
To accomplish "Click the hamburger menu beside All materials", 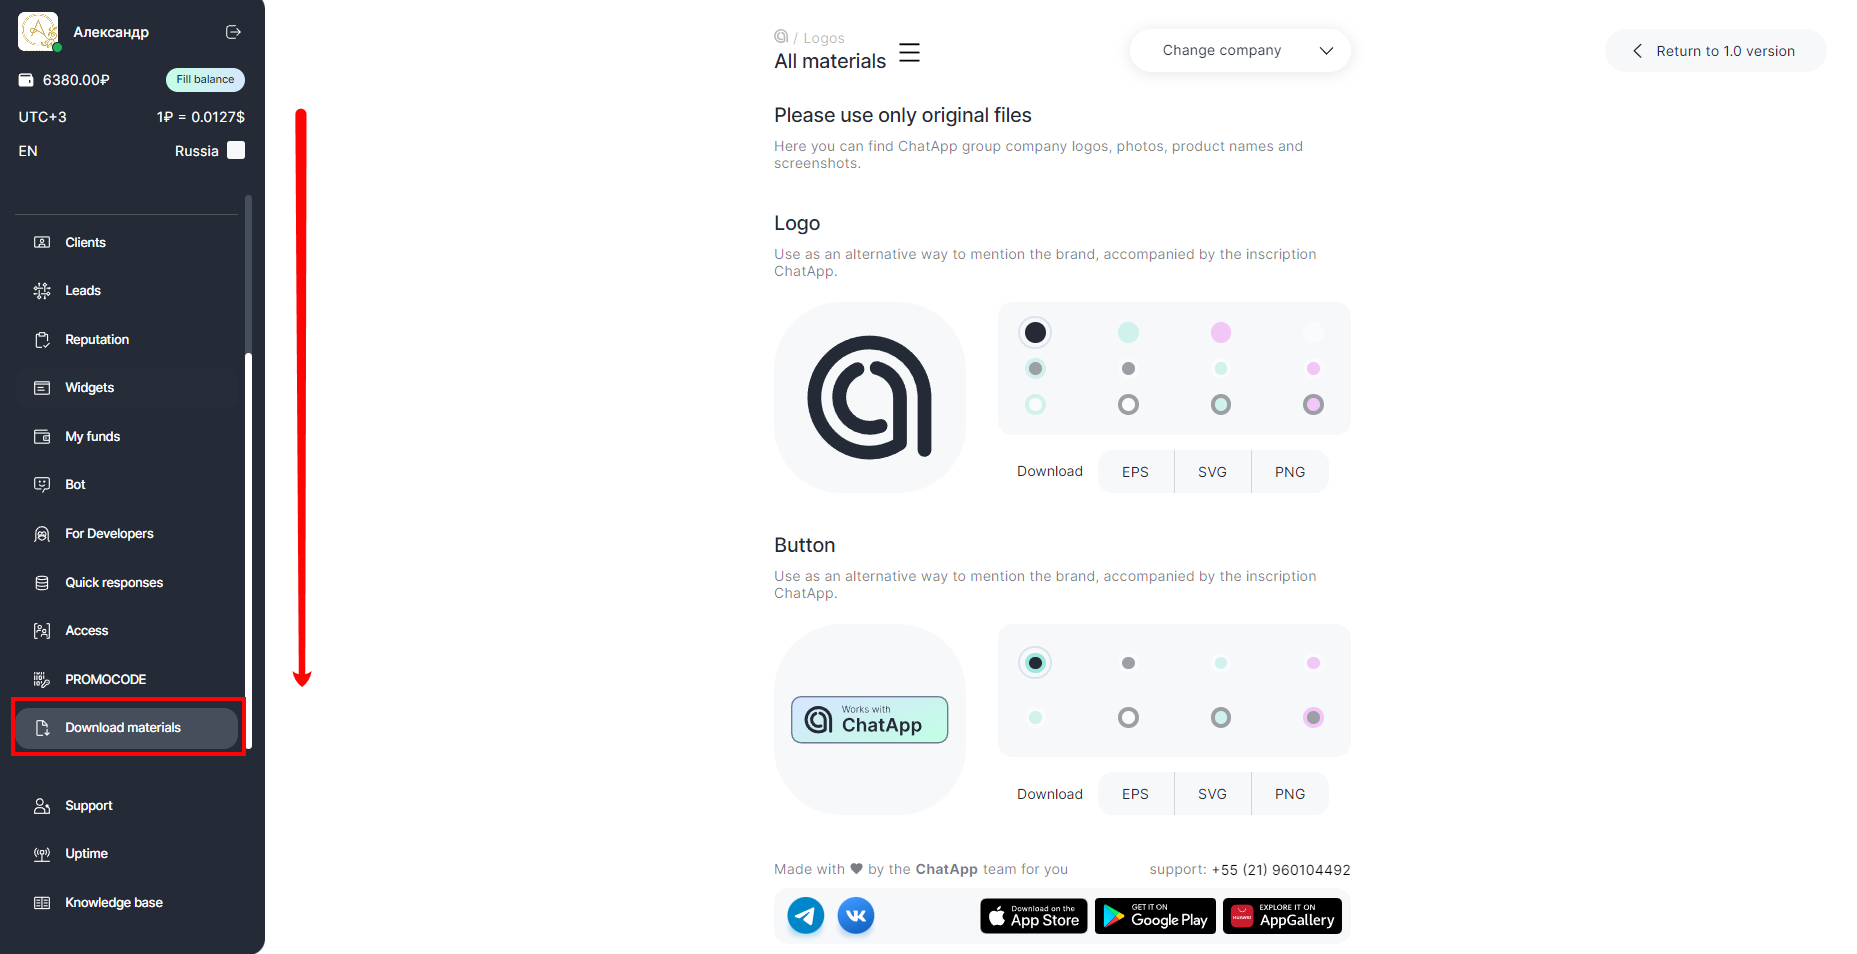I will pos(909,53).
